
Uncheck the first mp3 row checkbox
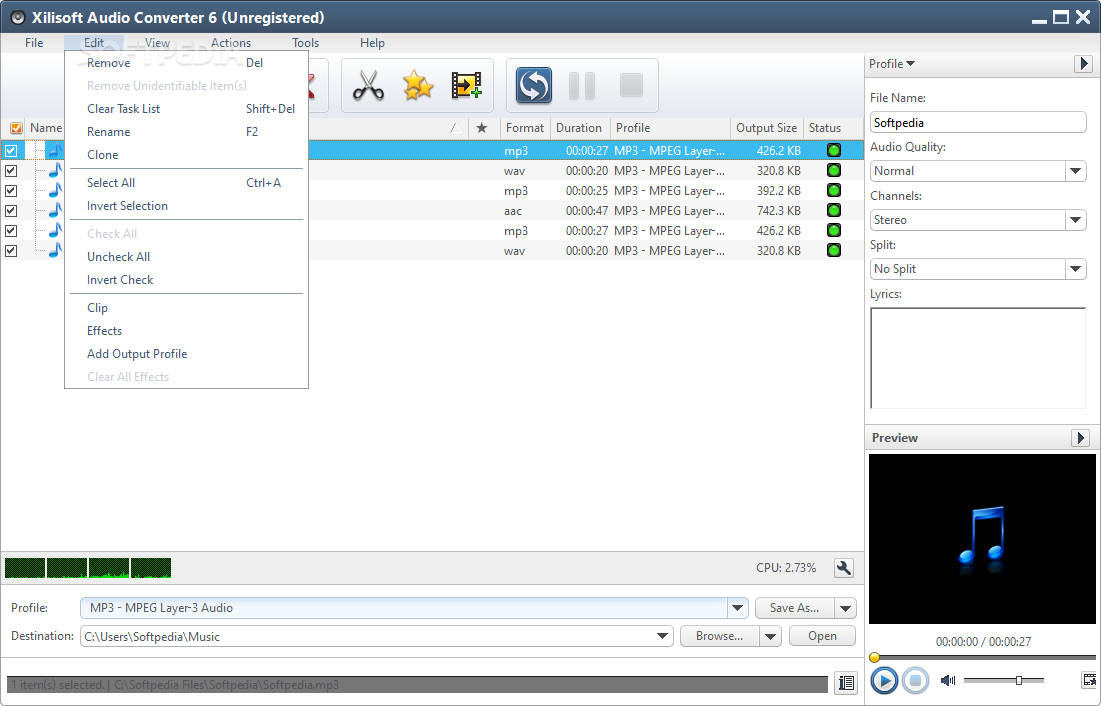point(11,150)
